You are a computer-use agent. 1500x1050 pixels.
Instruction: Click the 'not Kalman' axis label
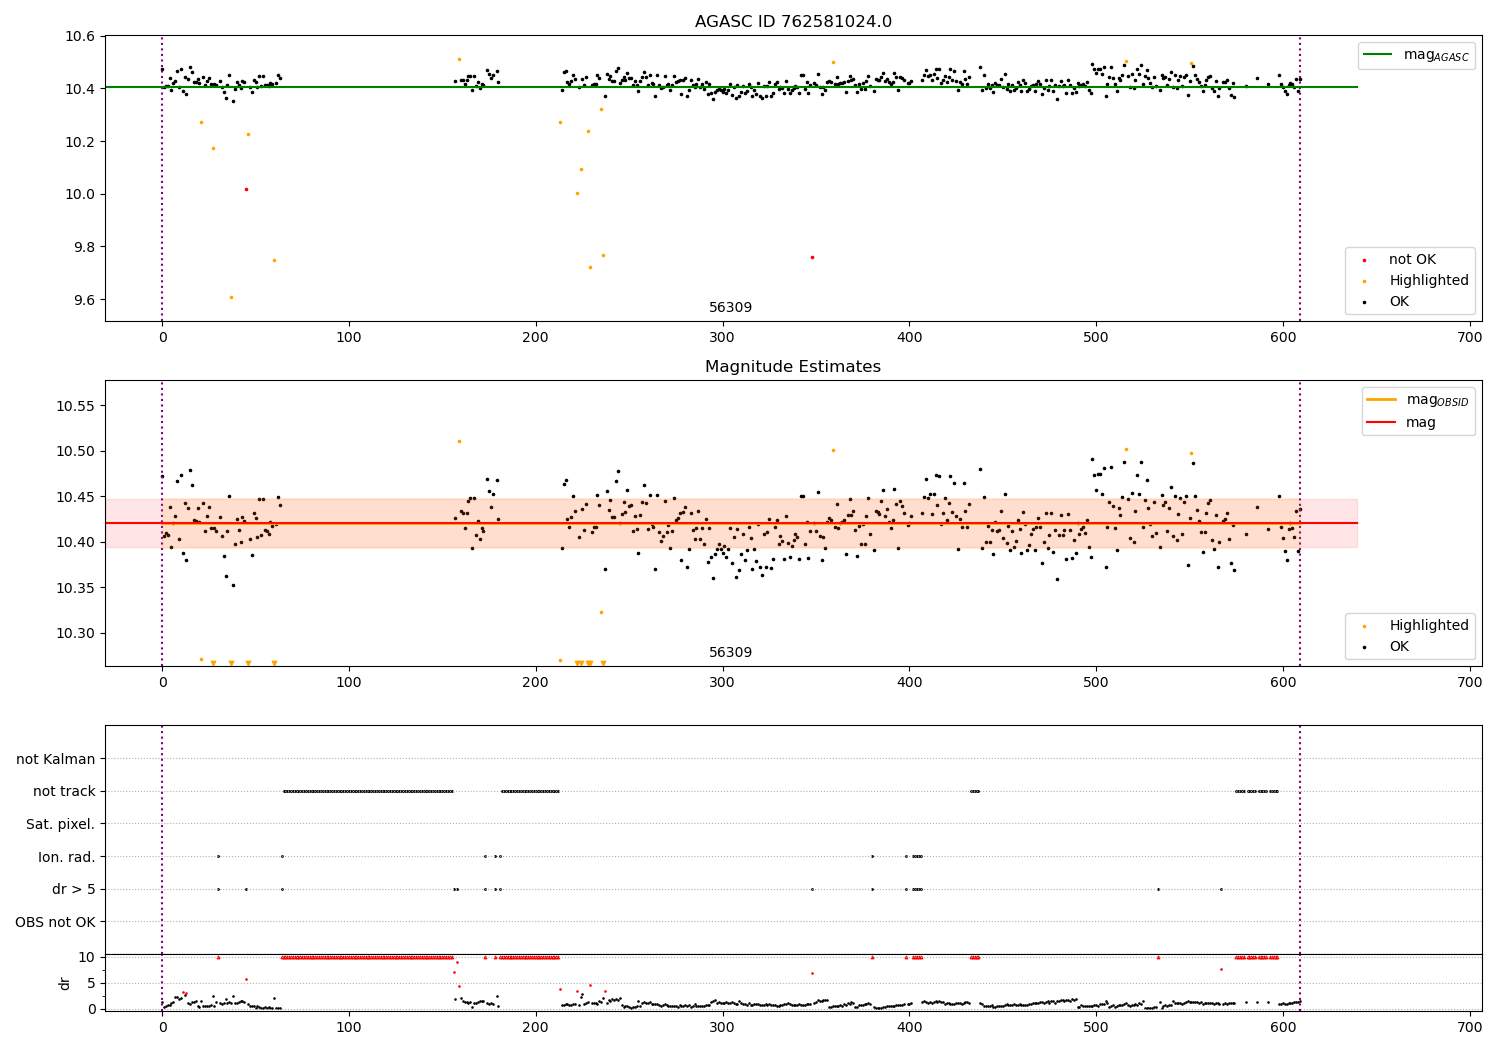[x=56, y=759]
